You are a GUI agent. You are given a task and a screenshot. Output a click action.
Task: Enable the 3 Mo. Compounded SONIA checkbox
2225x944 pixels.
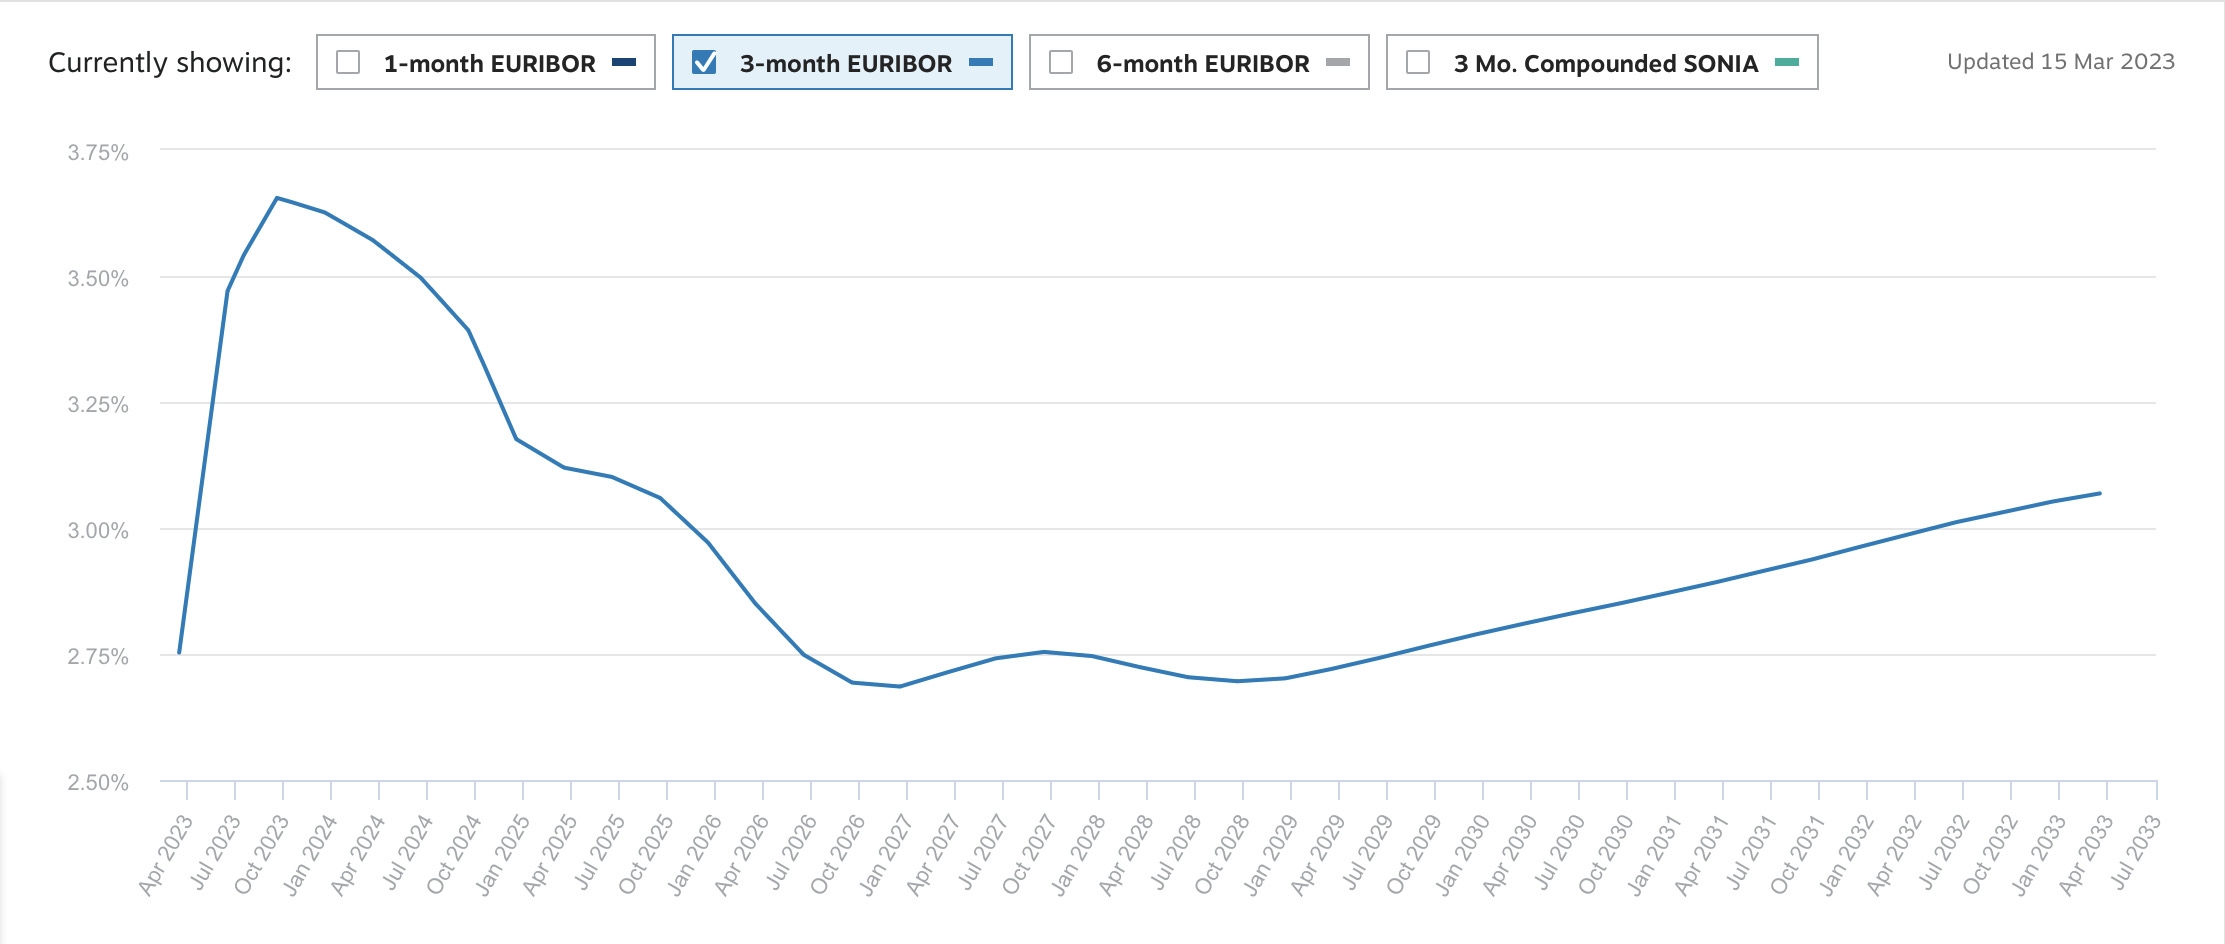click(1418, 62)
